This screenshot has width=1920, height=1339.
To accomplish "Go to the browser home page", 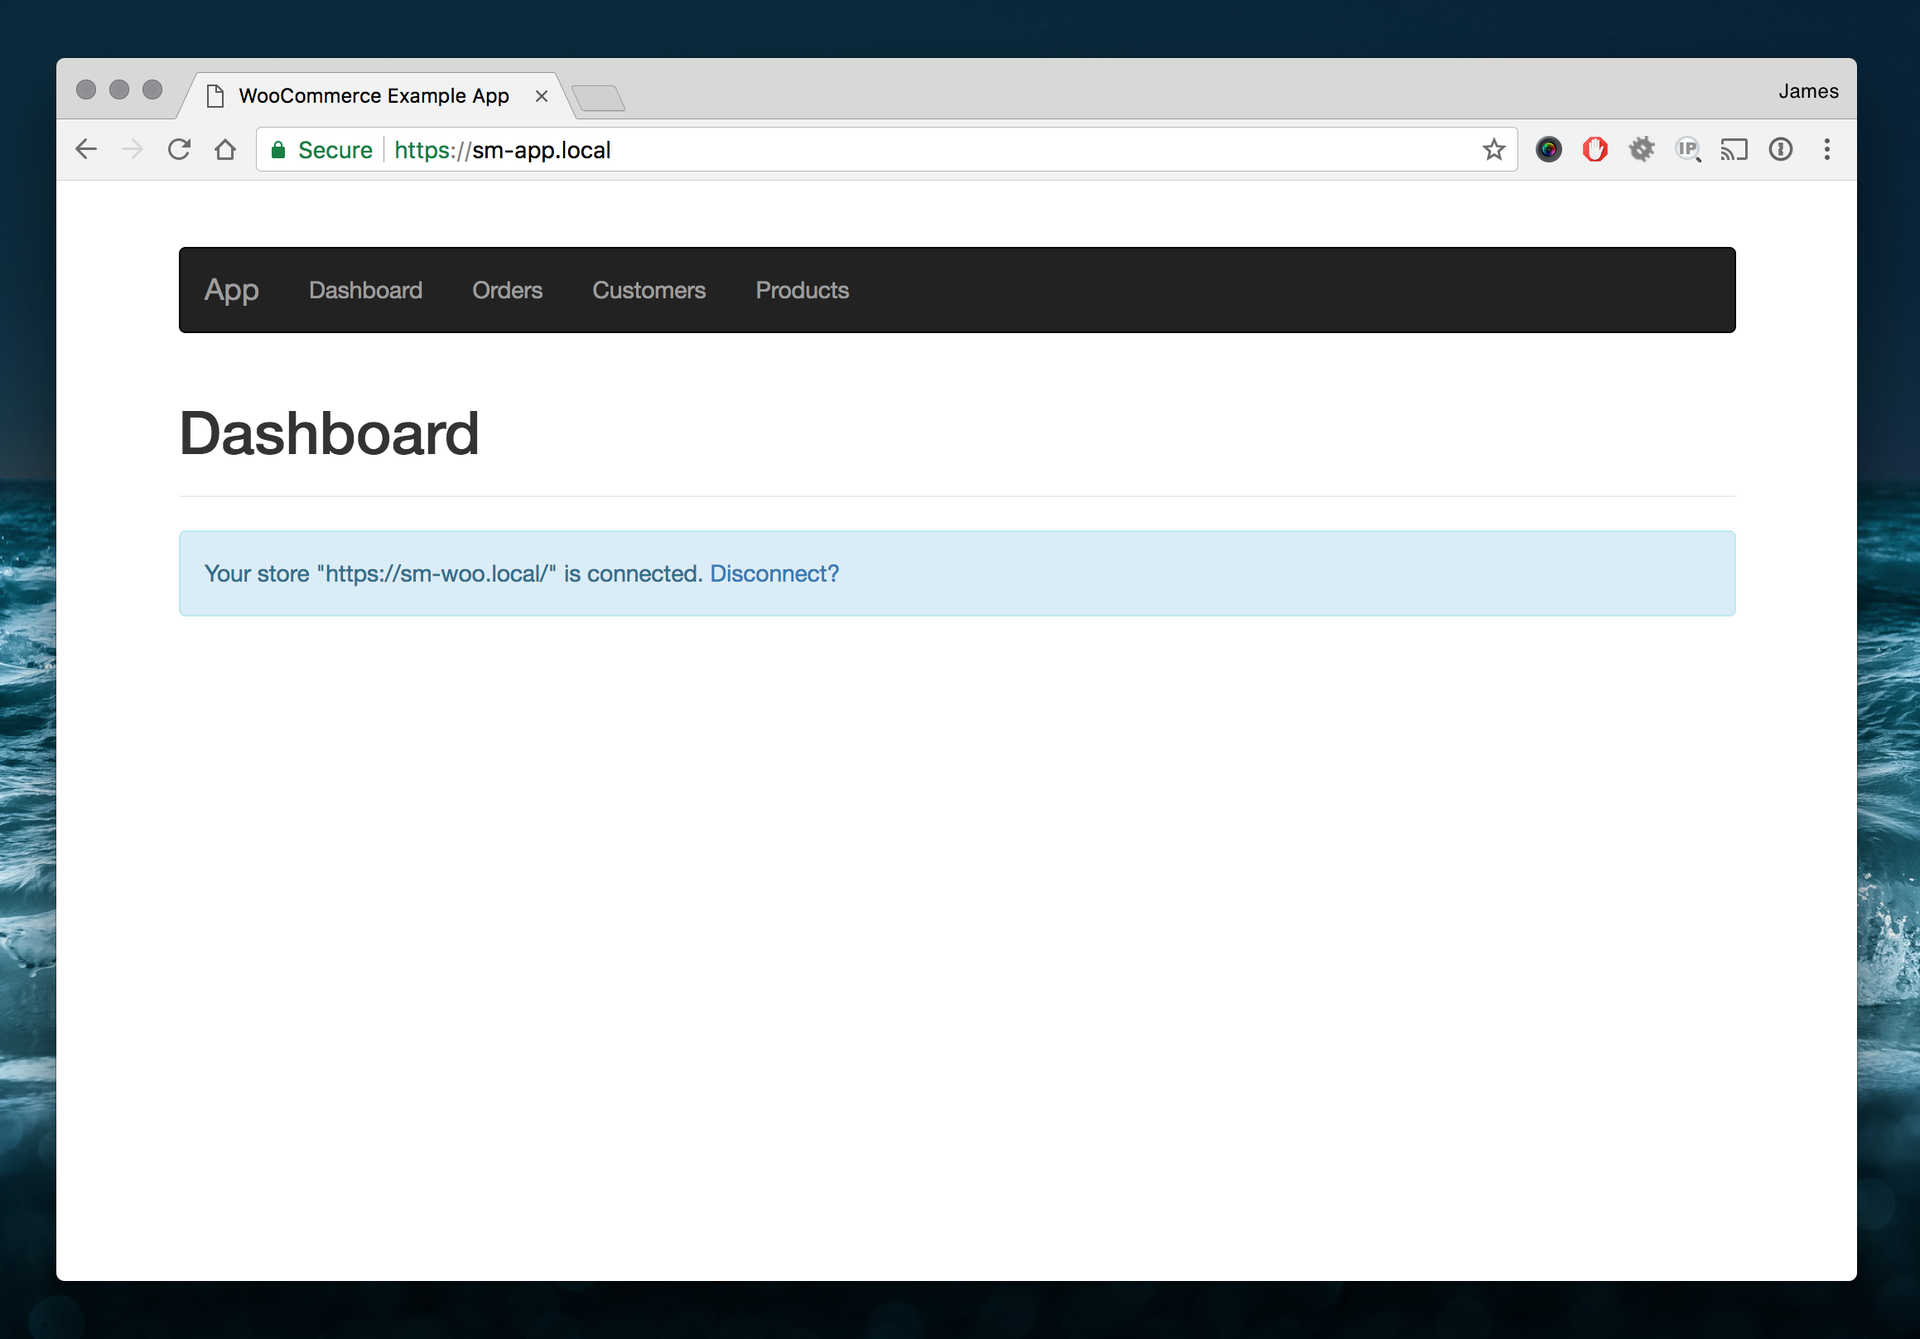I will coord(225,149).
